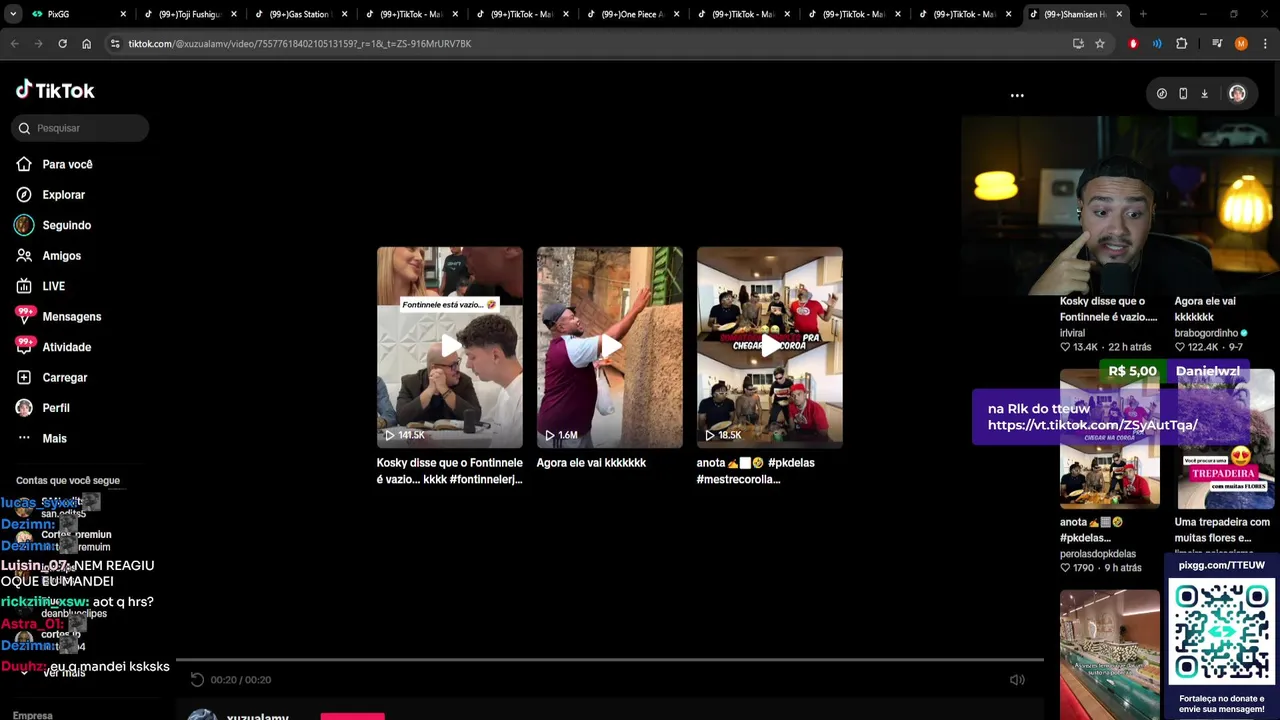1280x720 pixels.
Task: Open the Perfil page
Action: tap(55, 408)
